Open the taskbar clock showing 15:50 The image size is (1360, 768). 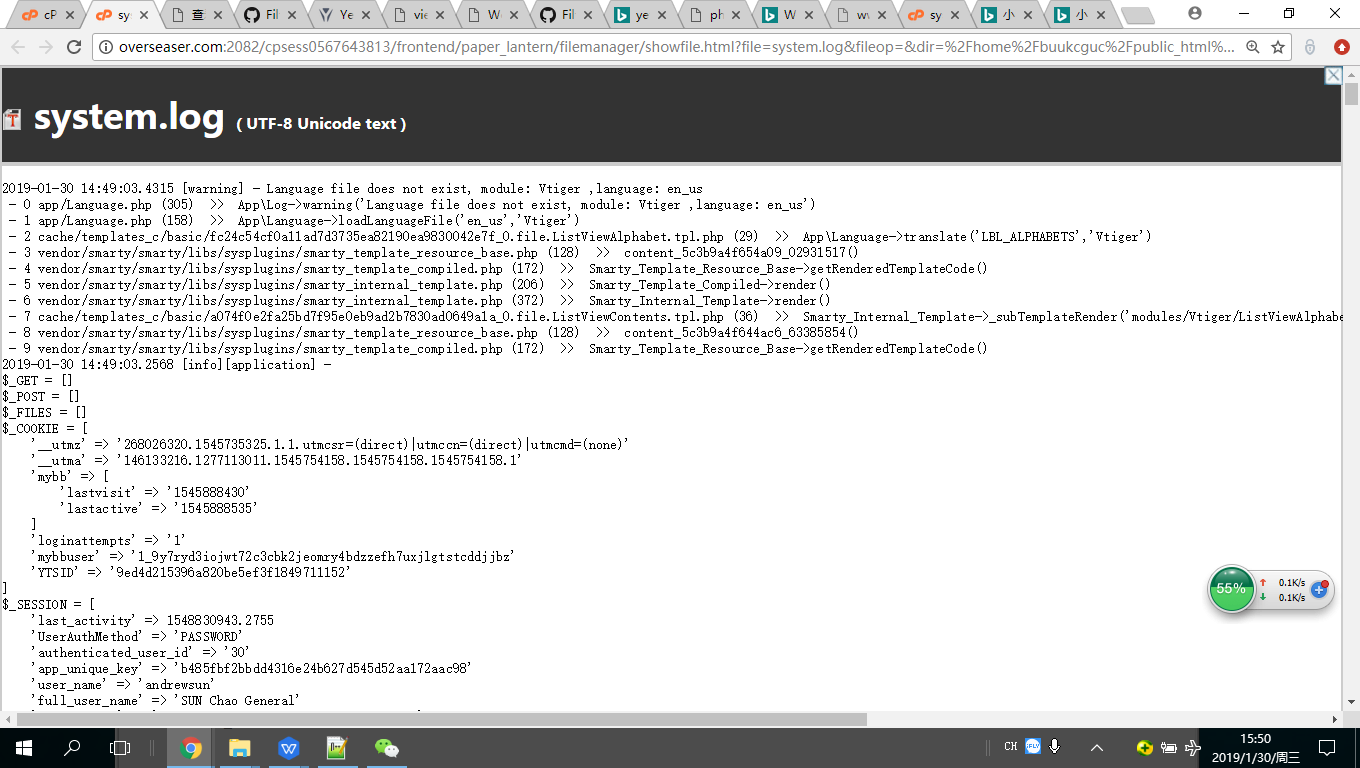(x=1256, y=748)
